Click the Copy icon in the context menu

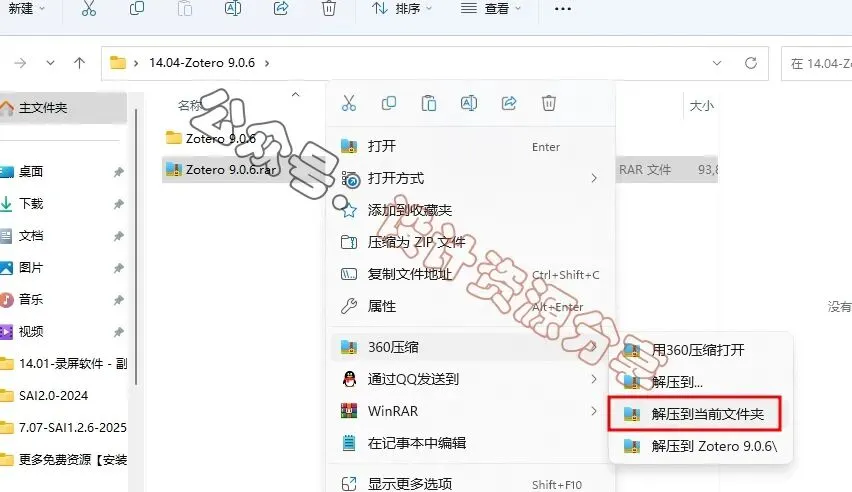click(x=389, y=103)
